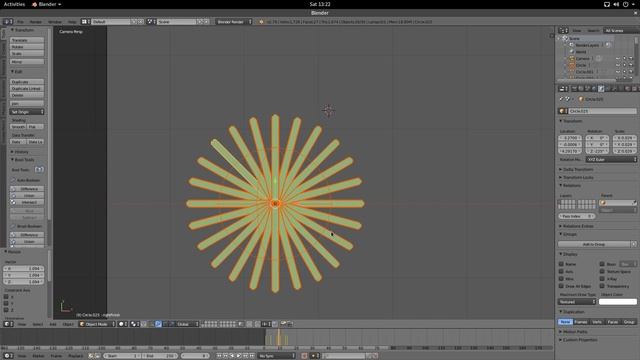Screen dimensions: 640x360
Task: Click the play animation button
Action: pyautogui.click(x=239, y=356)
